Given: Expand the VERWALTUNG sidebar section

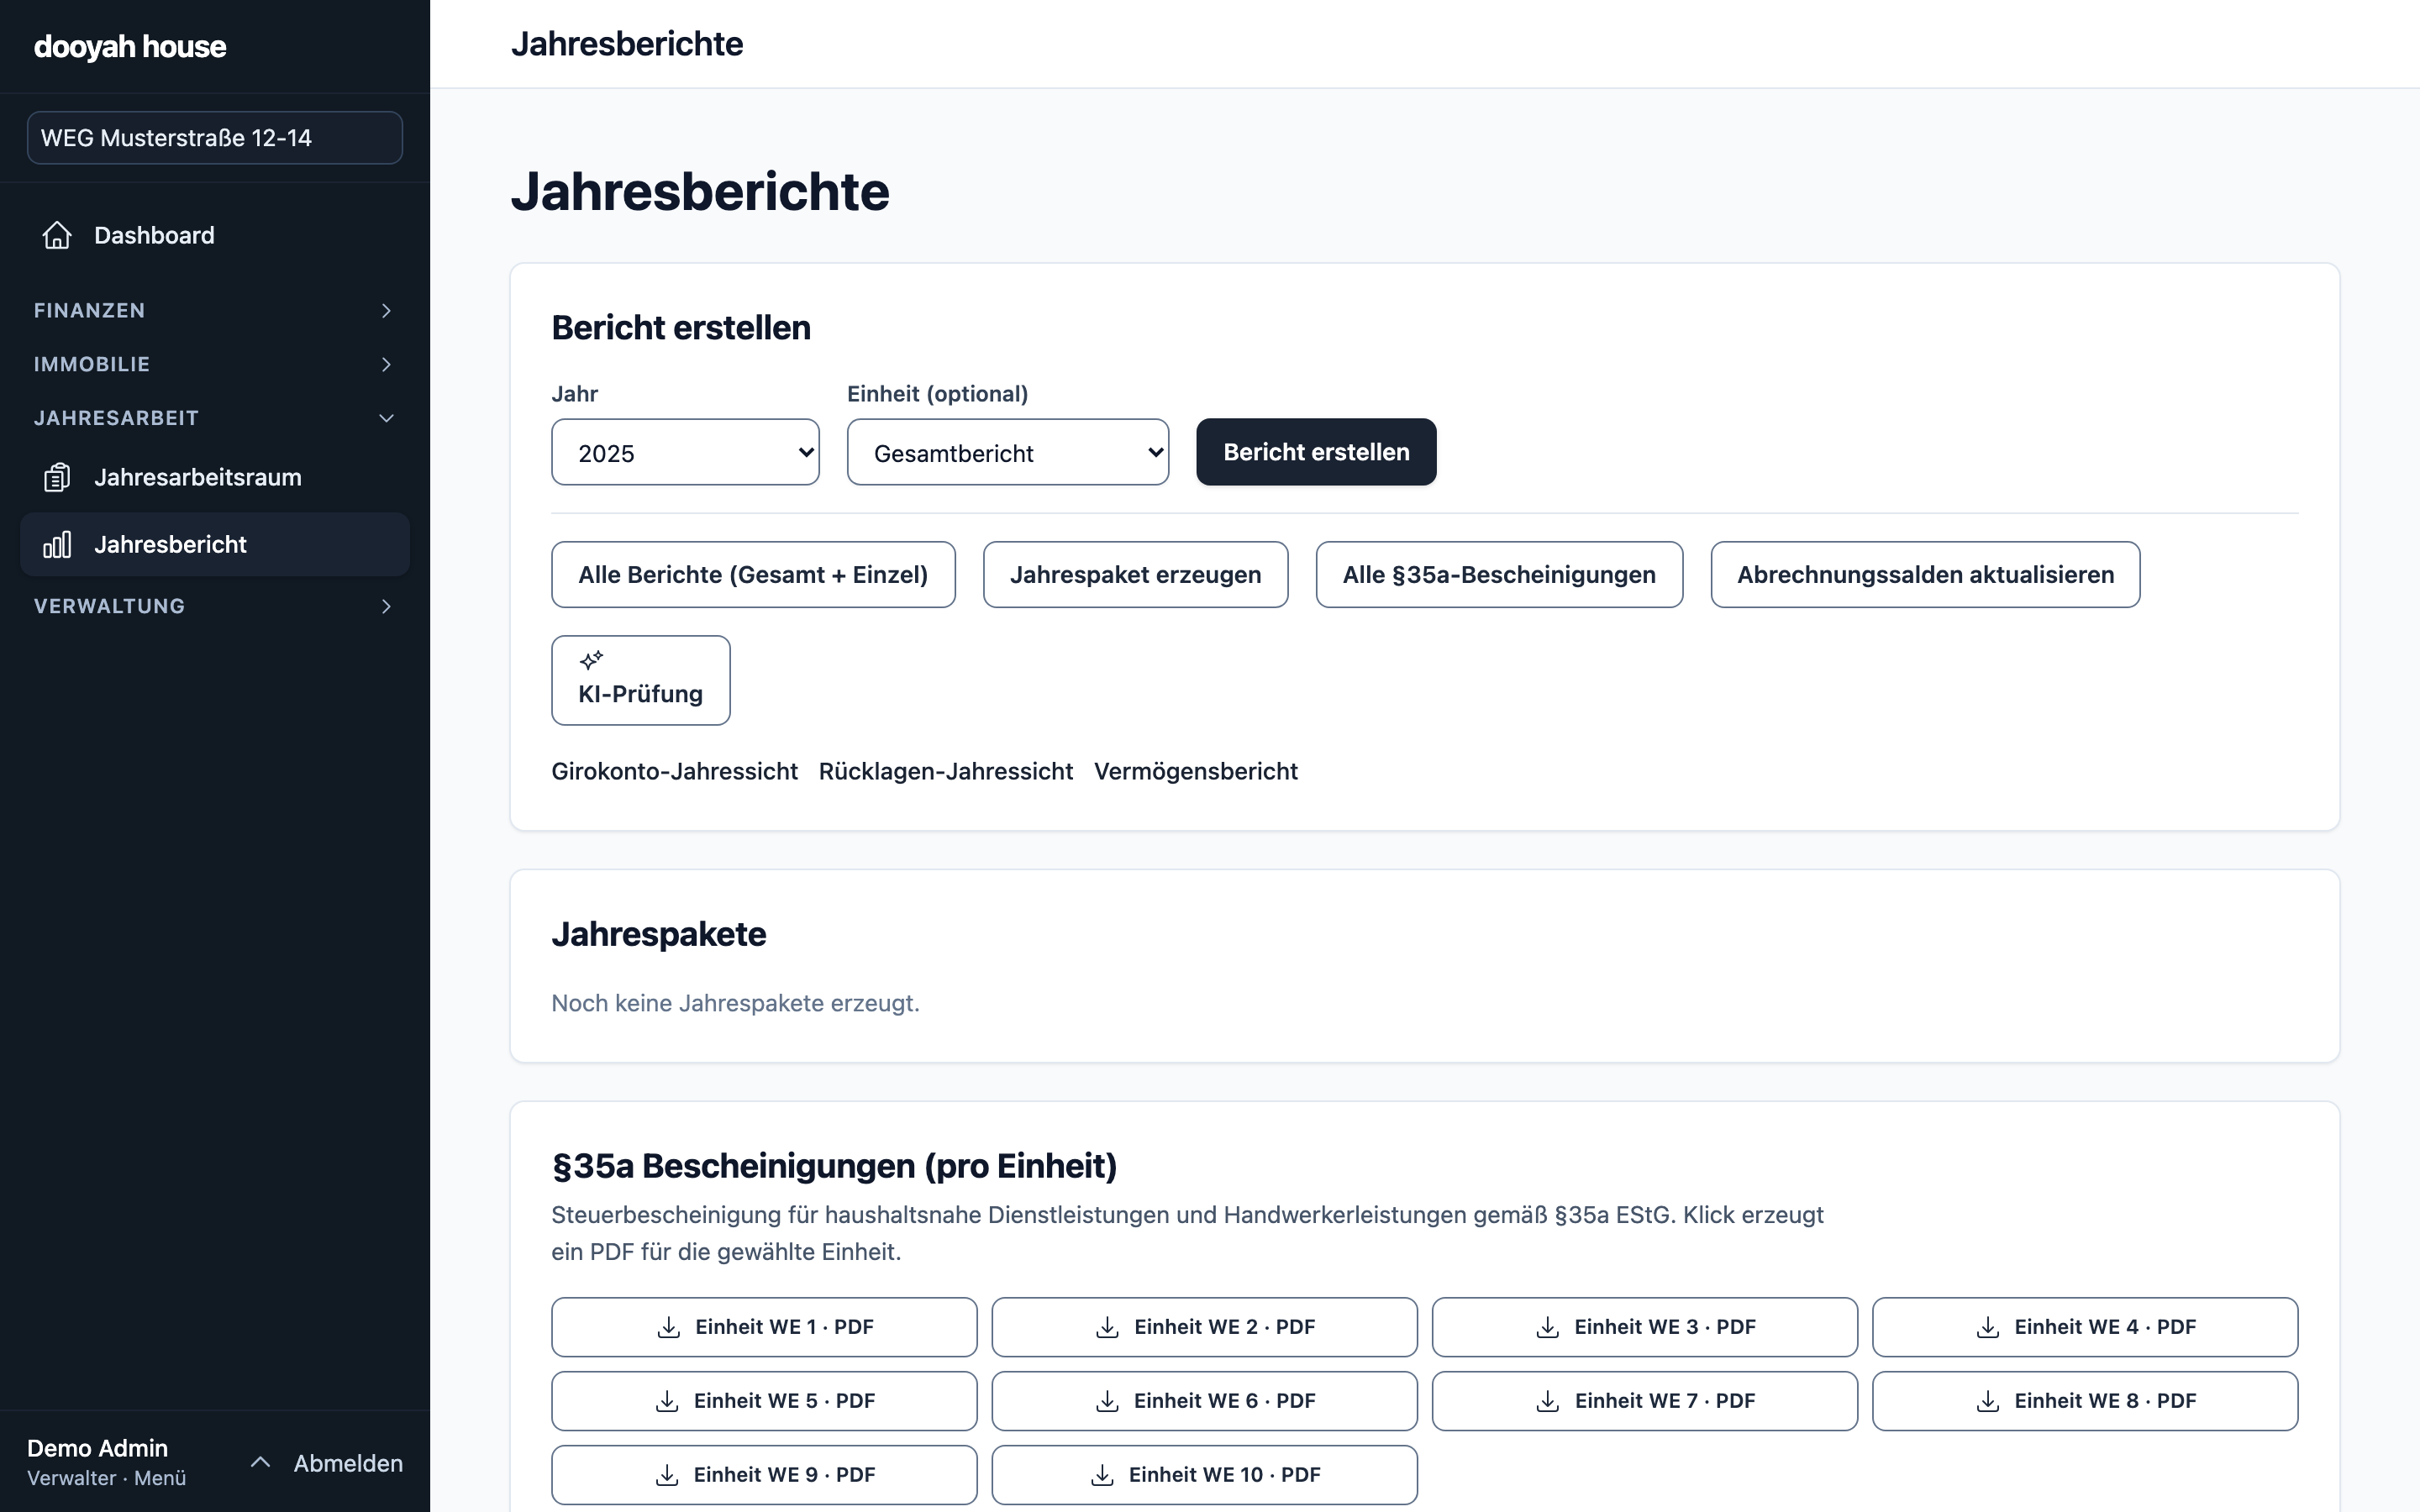Looking at the screenshot, I should pyautogui.click(x=215, y=606).
